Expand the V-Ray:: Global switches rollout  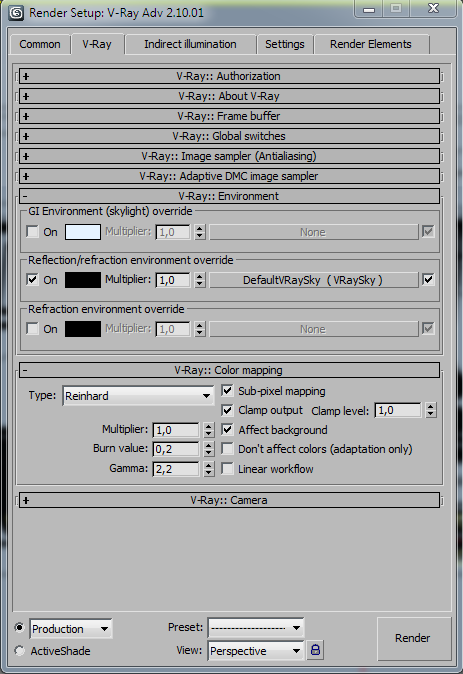click(x=229, y=136)
